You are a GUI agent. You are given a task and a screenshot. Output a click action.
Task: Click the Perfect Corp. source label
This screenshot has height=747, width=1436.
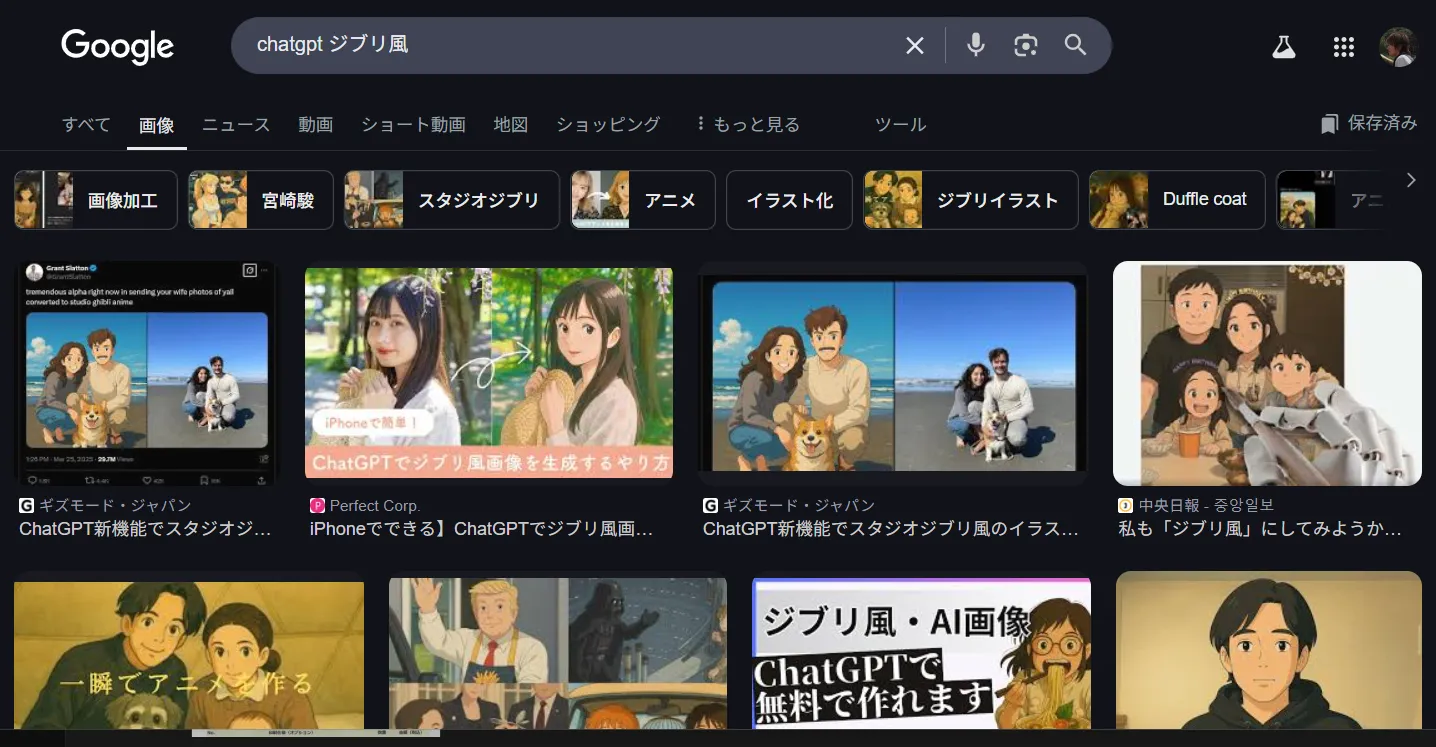pos(375,506)
